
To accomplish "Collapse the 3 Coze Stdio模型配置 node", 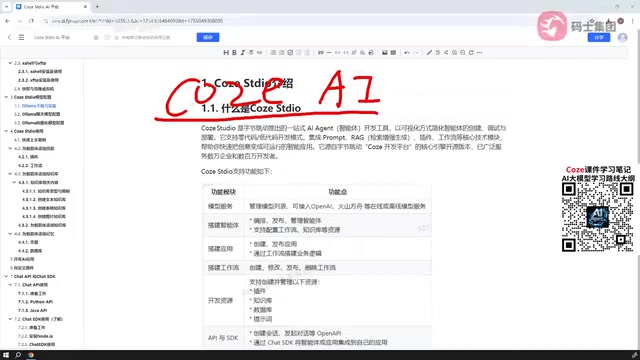I will tap(6, 97).
